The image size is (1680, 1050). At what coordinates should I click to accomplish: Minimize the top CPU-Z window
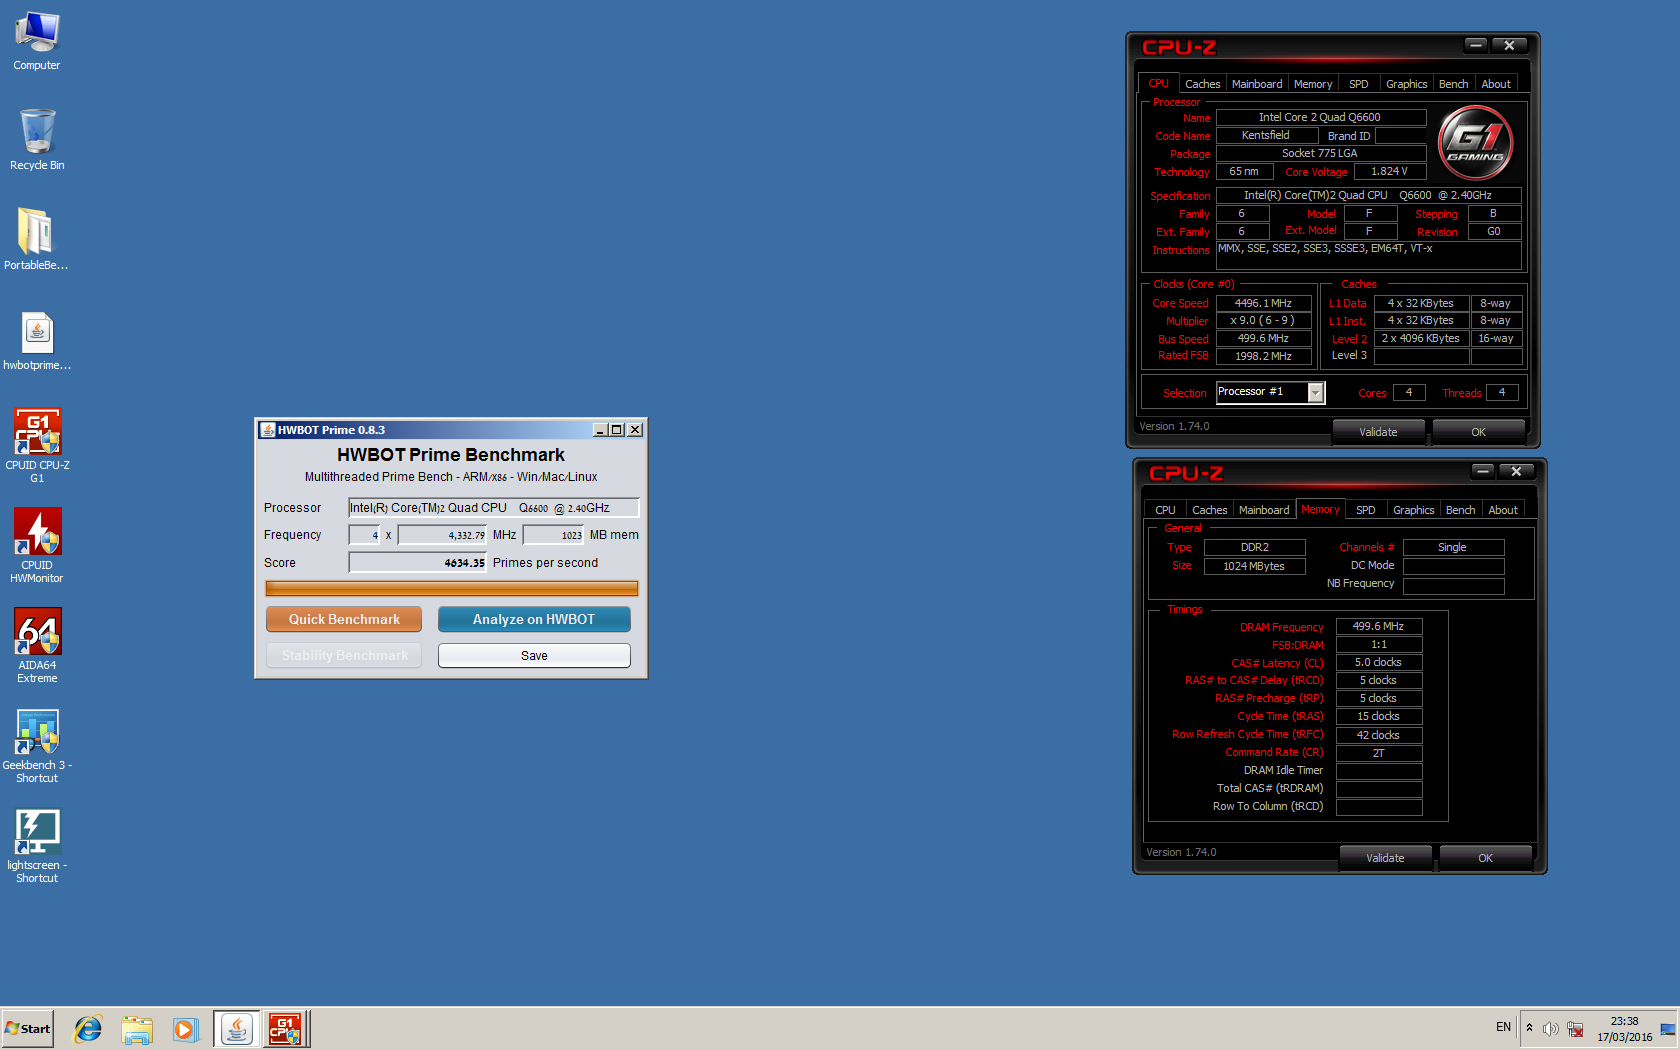[1476, 45]
